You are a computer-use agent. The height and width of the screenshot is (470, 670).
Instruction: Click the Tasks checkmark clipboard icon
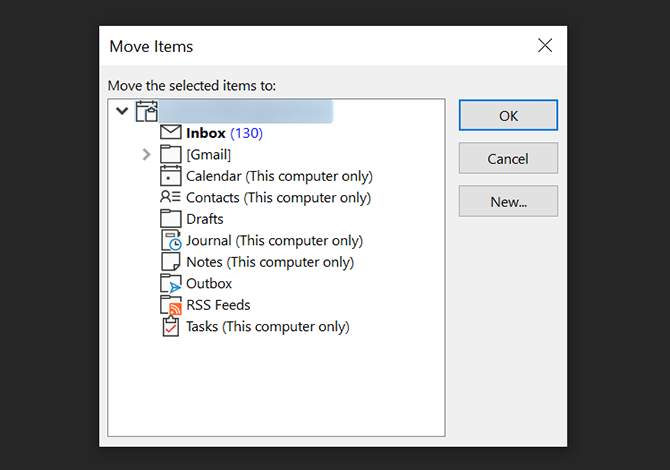pyautogui.click(x=170, y=327)
